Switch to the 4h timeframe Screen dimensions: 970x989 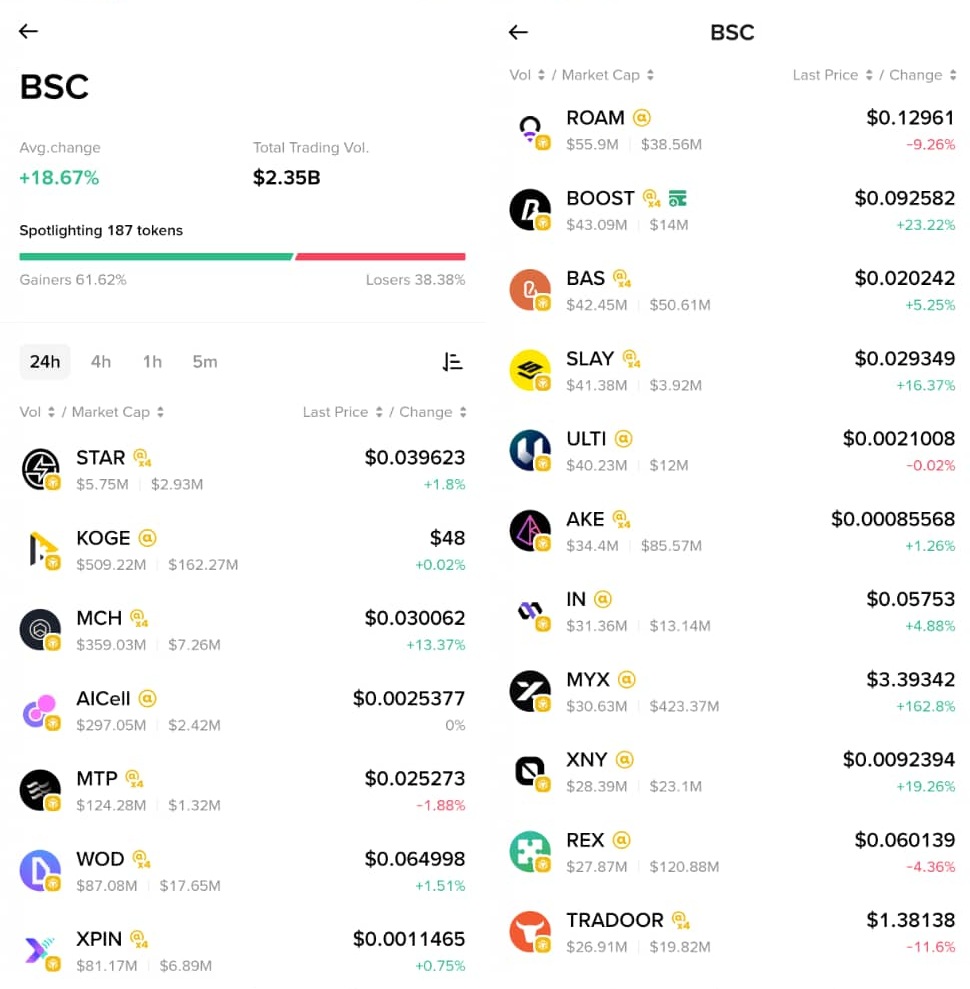click(x=101, y=362)
